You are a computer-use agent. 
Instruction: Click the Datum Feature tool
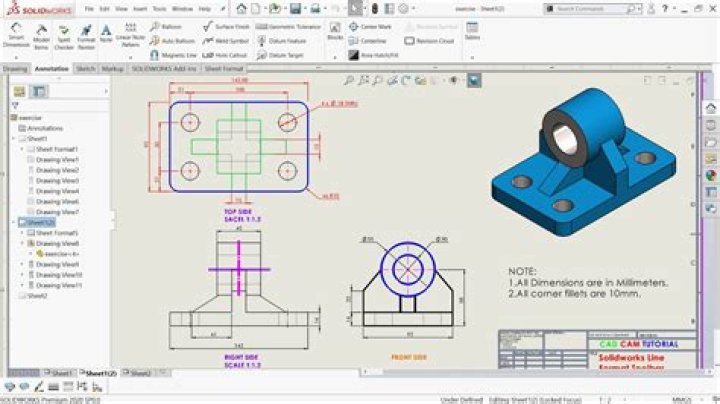pyautogui.click(x=281, y=41)
